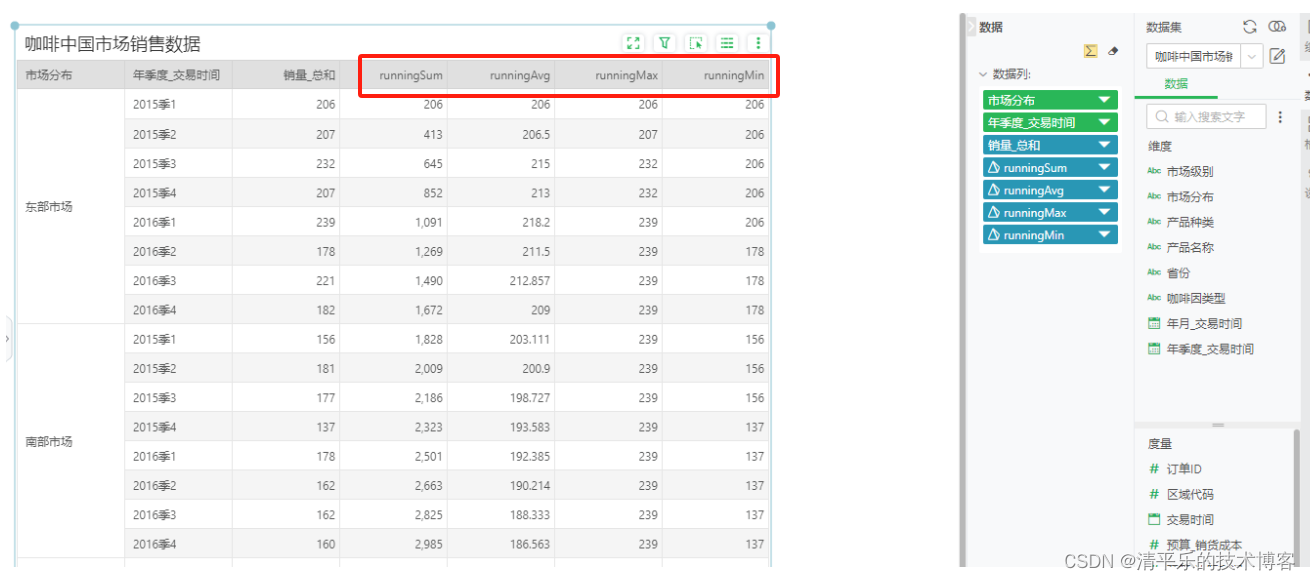1310x580 pixels.
Task: Click the linked-circles icon beside refresh
Action: [1277, 27]
